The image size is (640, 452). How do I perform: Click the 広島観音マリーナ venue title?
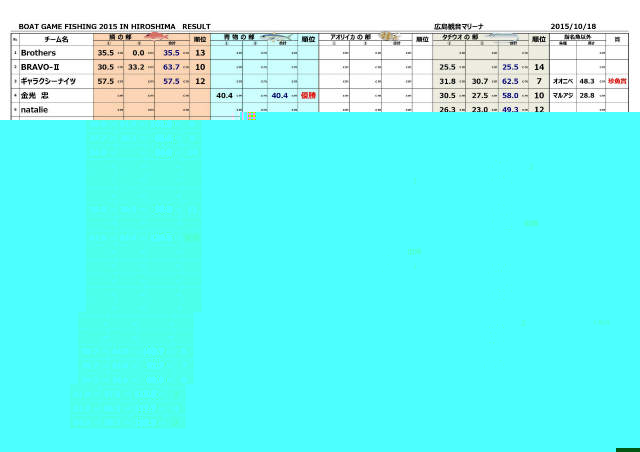pos(456,27)
